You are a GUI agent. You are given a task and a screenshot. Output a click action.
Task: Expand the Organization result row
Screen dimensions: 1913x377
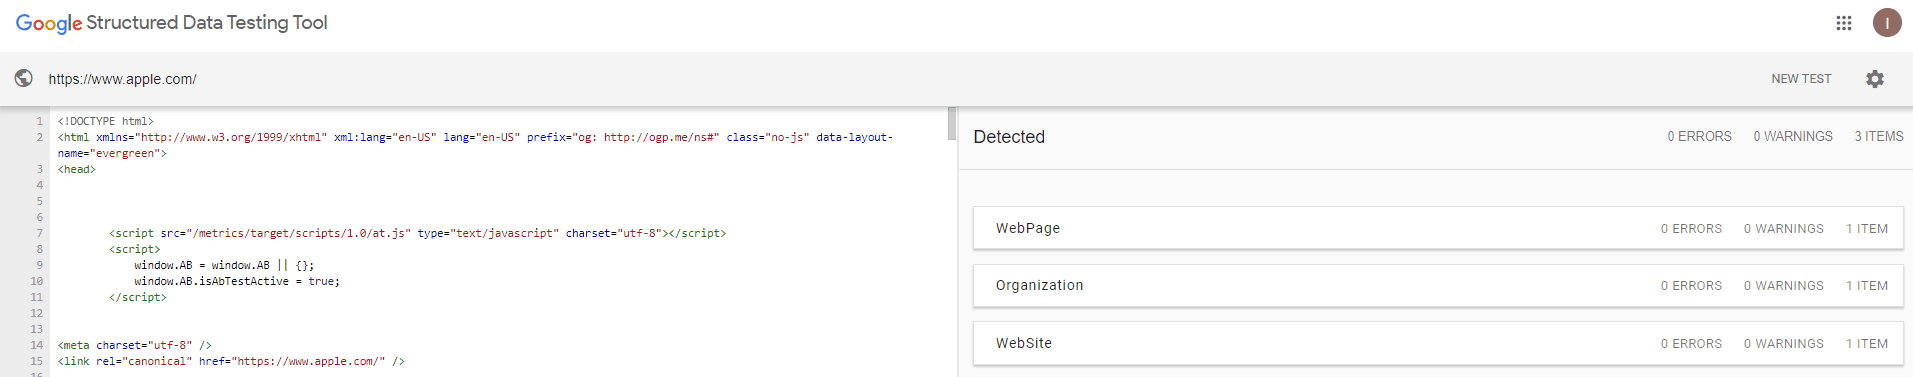click(x=1438, y=285)
